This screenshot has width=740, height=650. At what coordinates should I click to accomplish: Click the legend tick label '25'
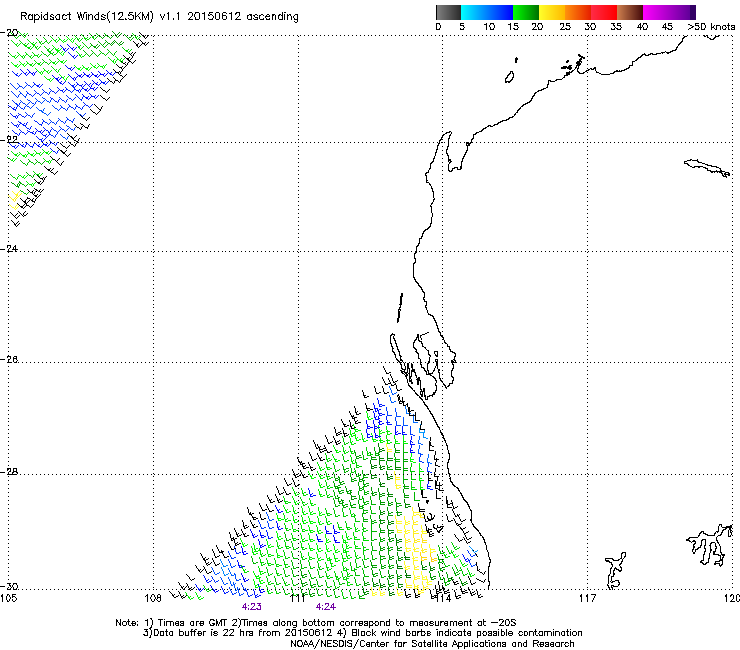565,27
